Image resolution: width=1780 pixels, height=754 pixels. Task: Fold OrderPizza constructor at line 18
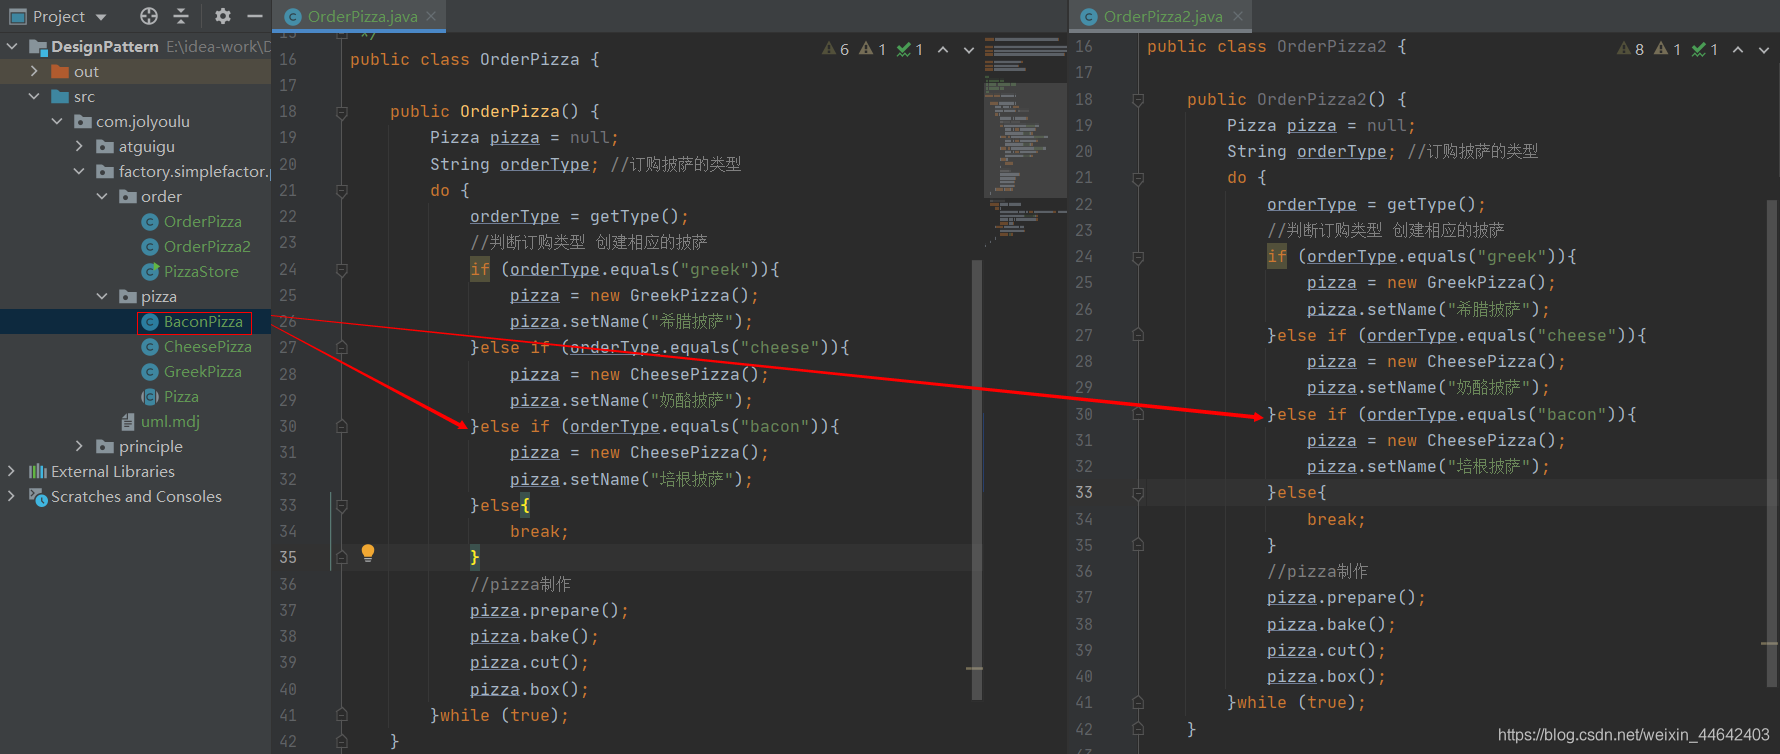pos(341,112)
